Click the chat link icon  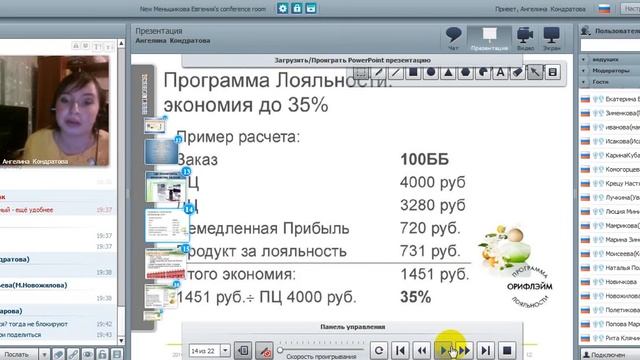pyautogui.click(x=73, y=355)
